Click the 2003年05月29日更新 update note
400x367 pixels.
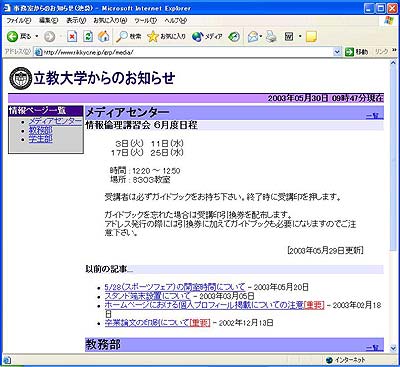click(x=325, y=250)
